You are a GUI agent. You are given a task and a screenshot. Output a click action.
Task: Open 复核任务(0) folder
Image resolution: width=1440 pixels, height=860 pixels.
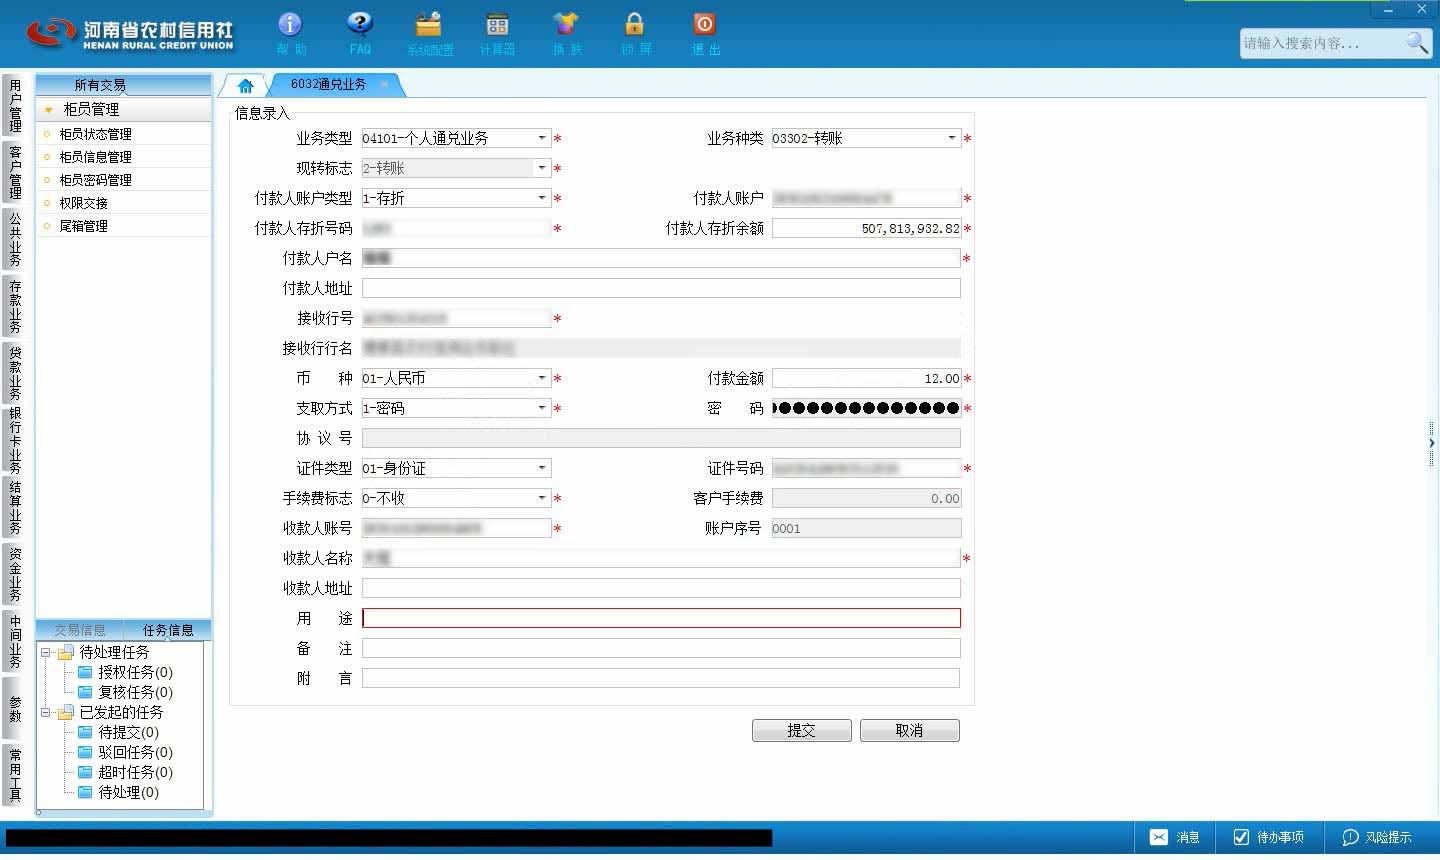point(125,692)
